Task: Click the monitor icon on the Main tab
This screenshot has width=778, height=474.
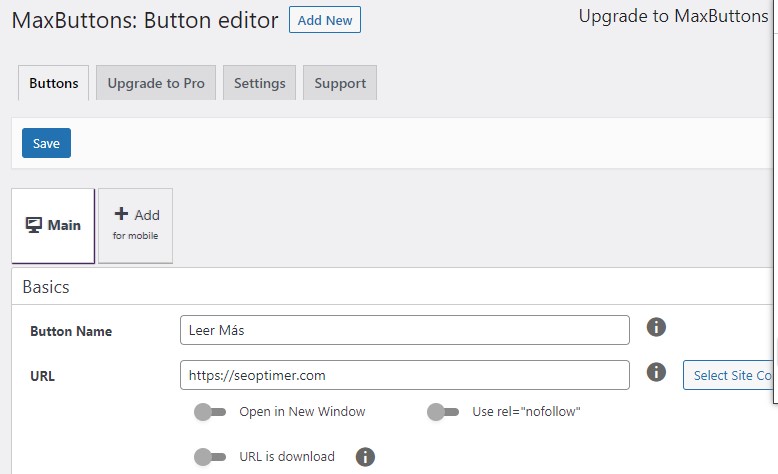Action: 34,225
